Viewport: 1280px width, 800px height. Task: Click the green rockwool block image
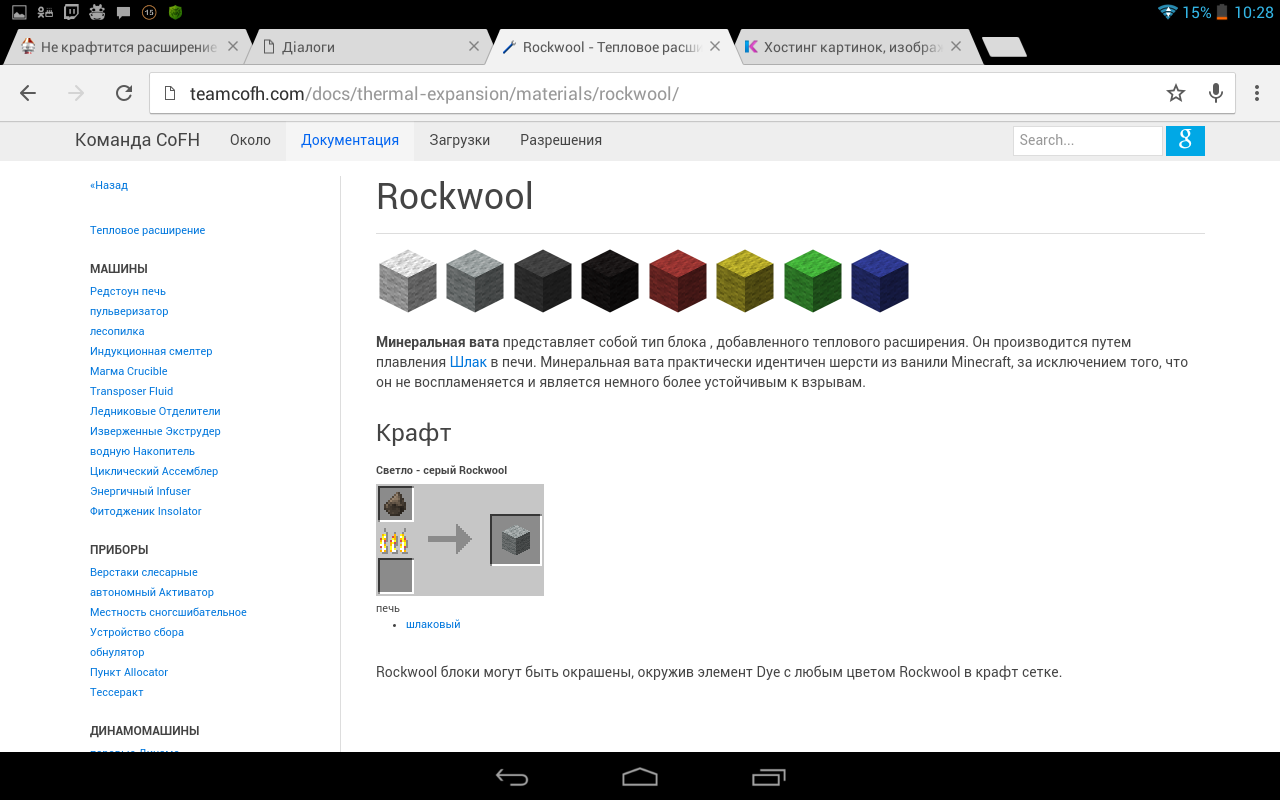812,281
